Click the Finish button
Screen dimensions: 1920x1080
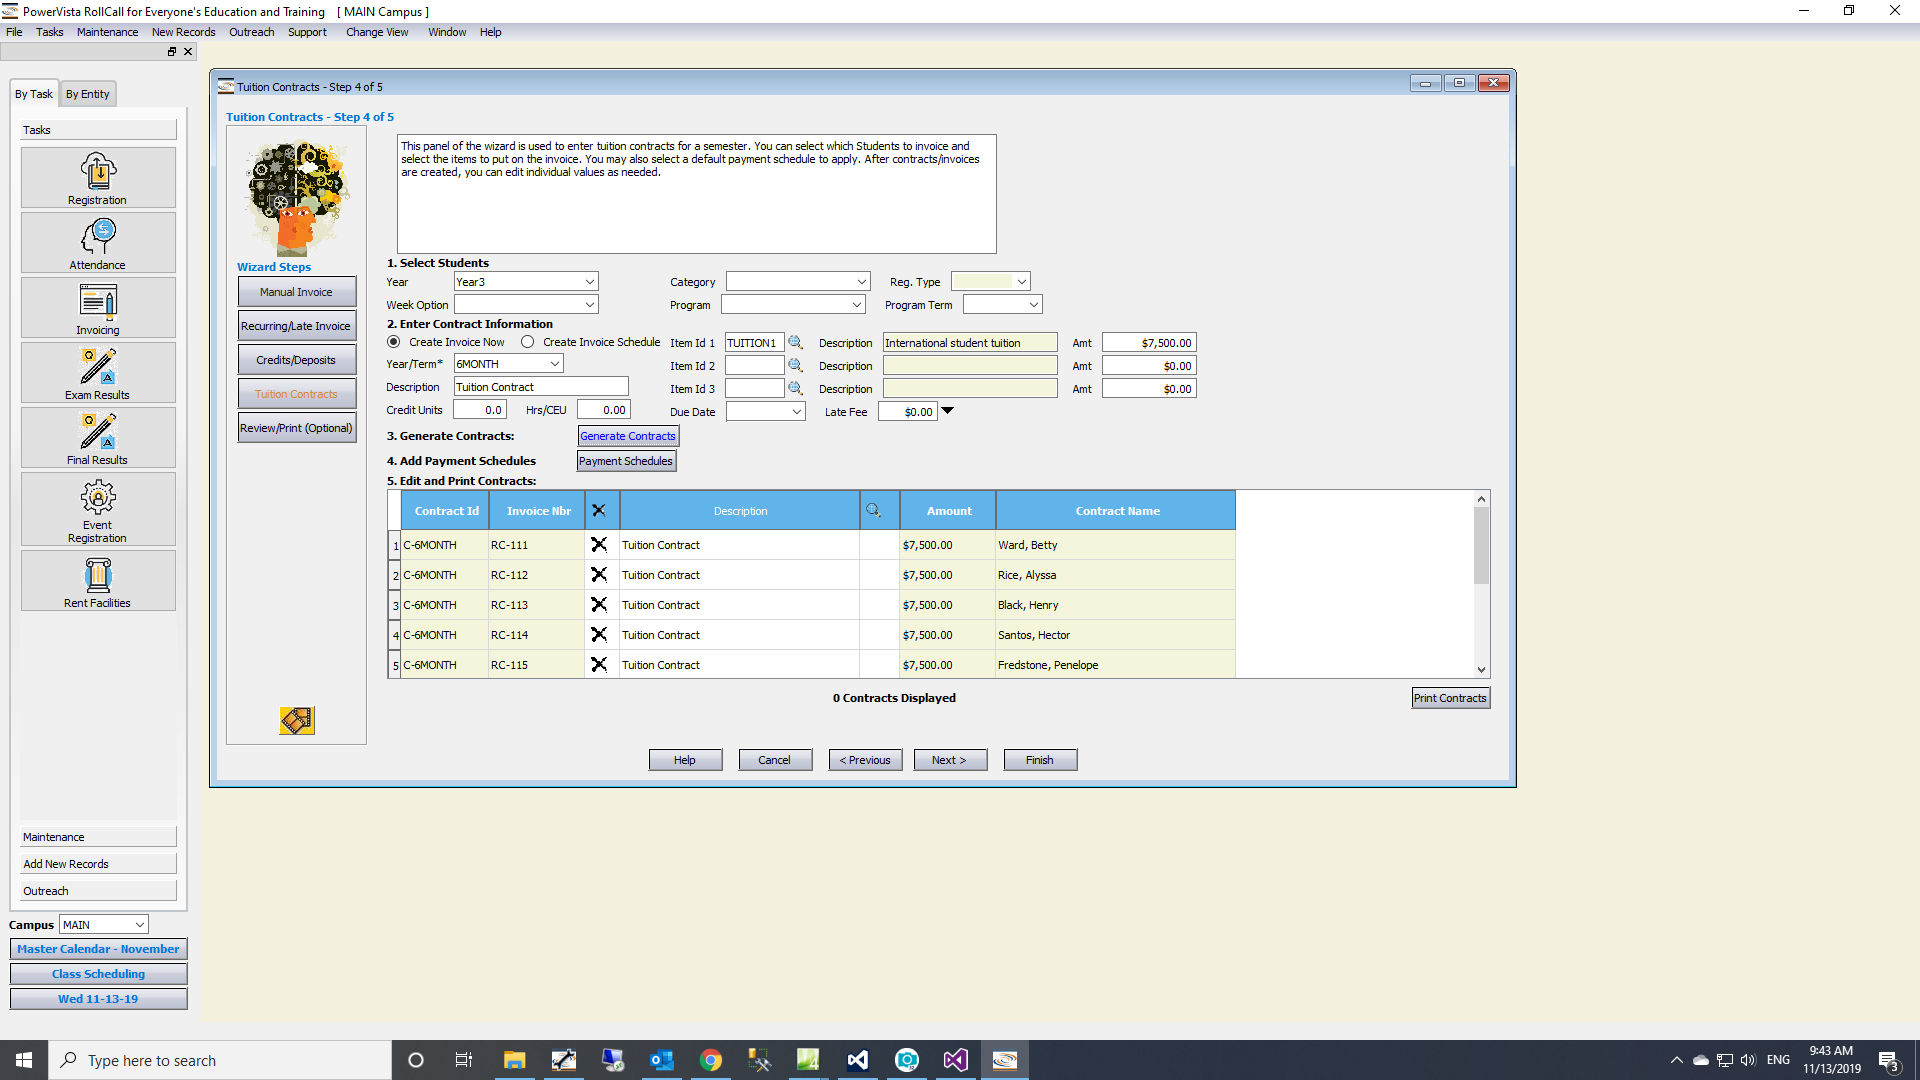point(1040,760)
